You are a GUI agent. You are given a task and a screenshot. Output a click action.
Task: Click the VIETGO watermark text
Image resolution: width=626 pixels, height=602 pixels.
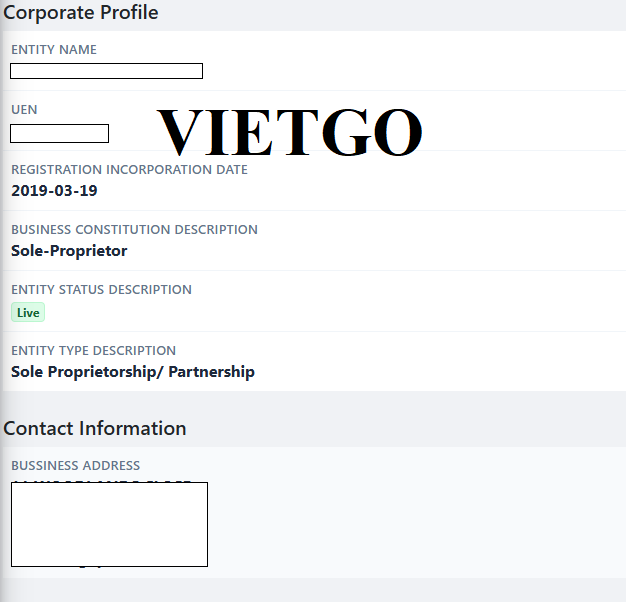[x=290, y=132]
